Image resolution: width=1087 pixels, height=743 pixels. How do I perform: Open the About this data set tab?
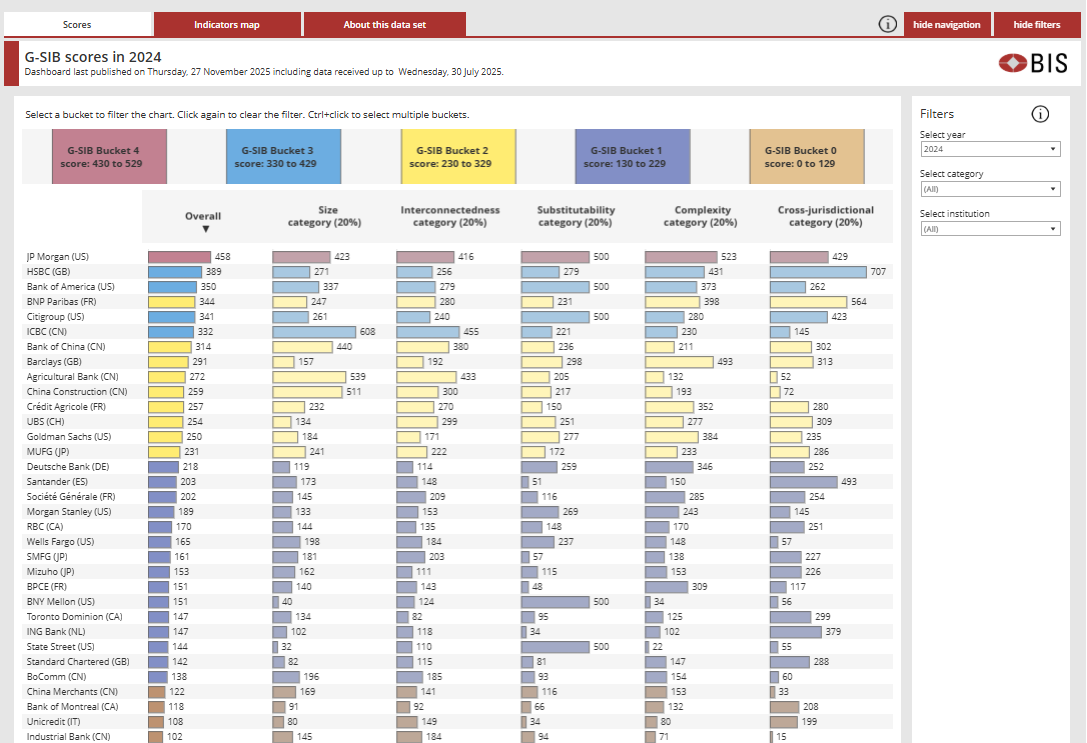point(385,24)
